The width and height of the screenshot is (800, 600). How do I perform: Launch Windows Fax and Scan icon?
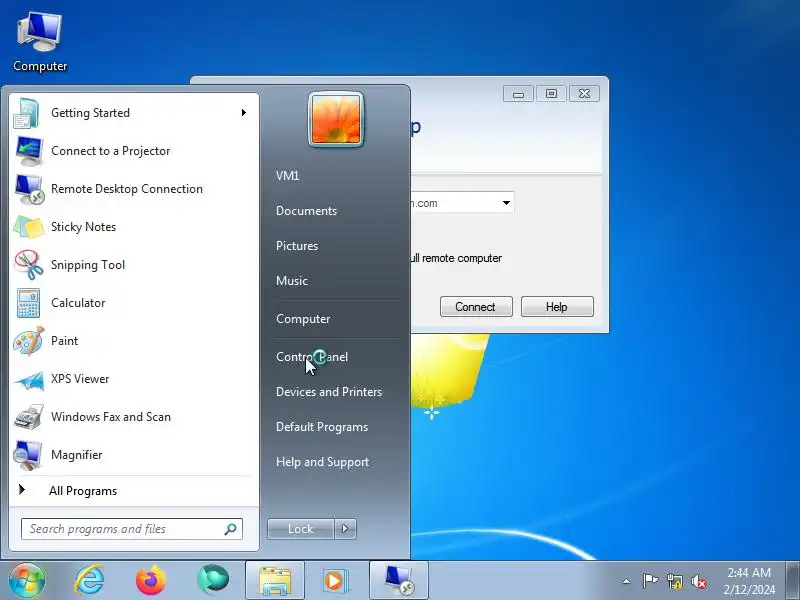[29, 417]
